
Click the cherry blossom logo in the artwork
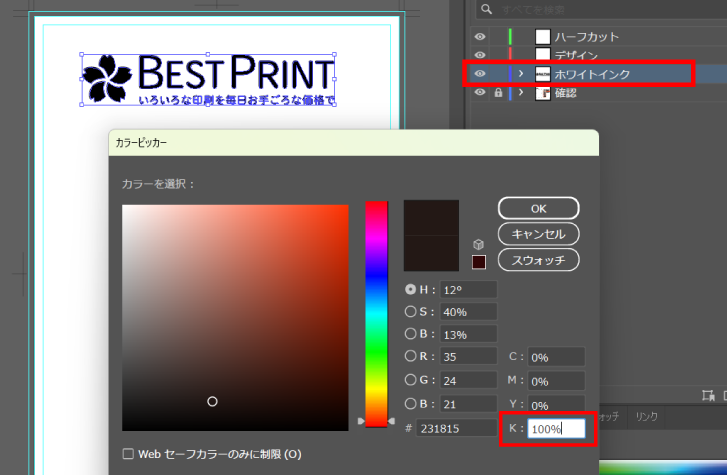[x=106, y=79]
